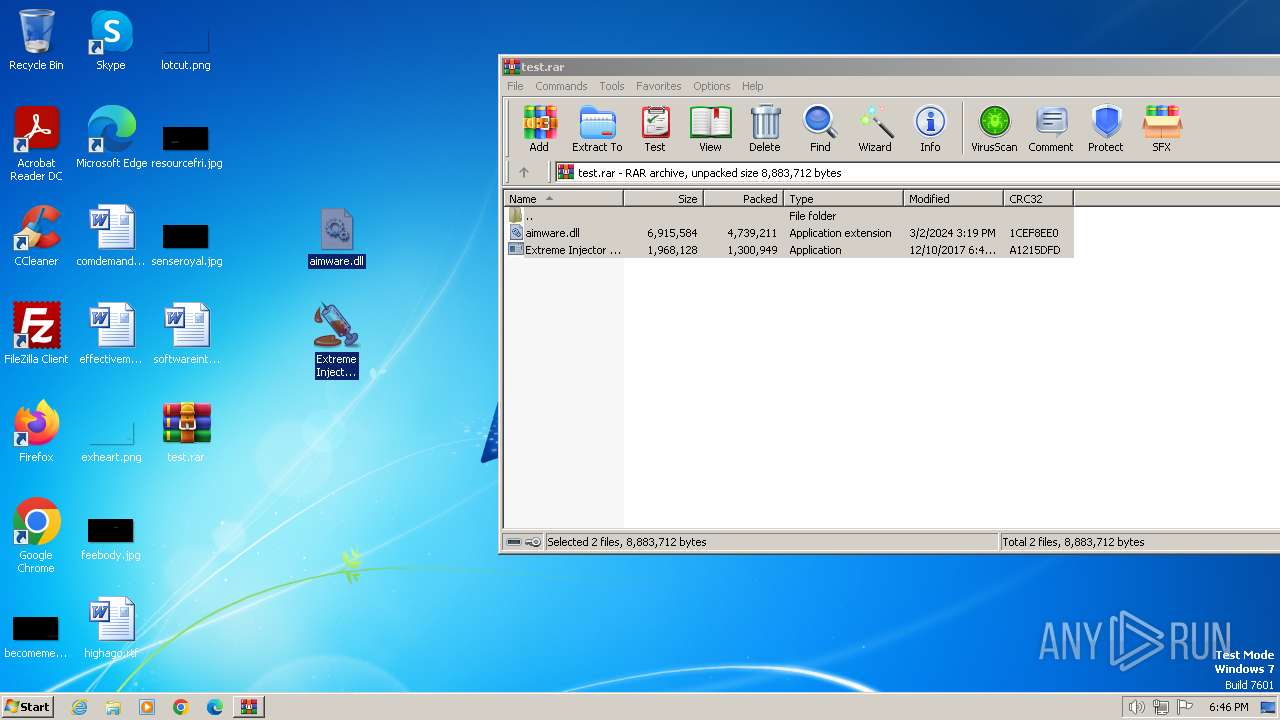The height and width of the screenshot is (720, 1280).
Task: Open the Comment tool
Action: pos(1051,129)
